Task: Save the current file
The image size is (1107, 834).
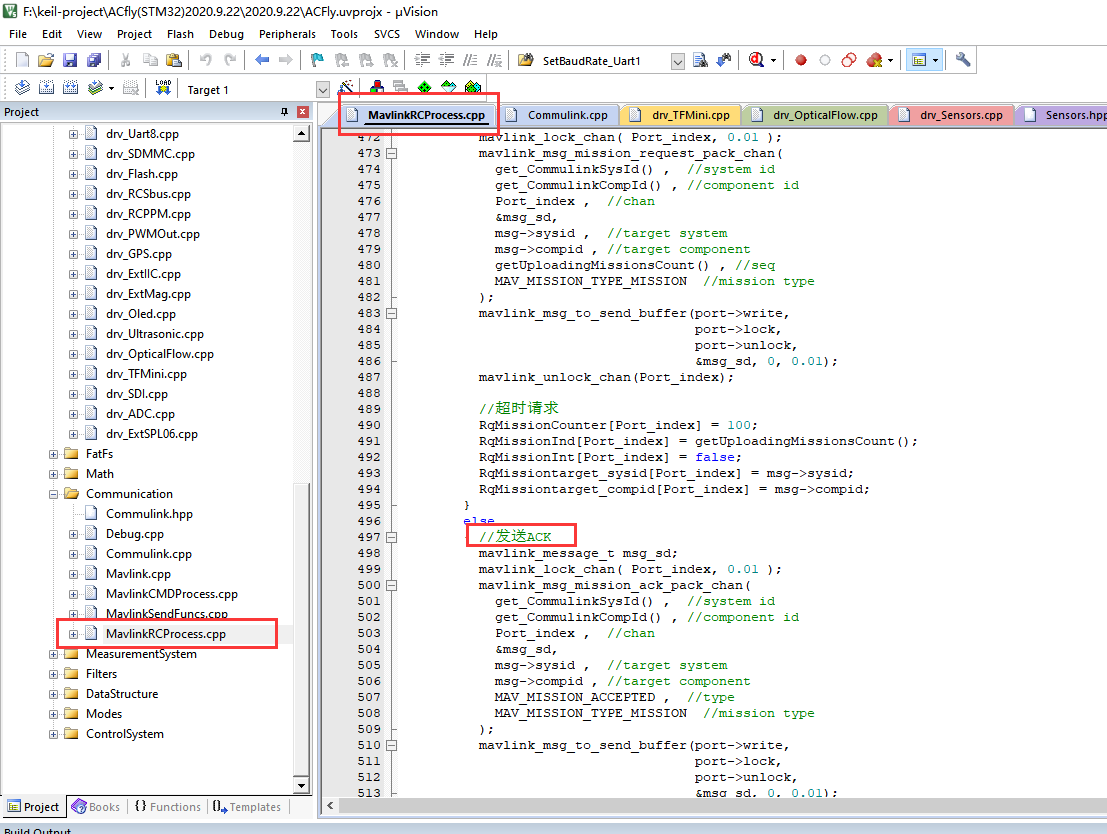Action: point(70,60)
